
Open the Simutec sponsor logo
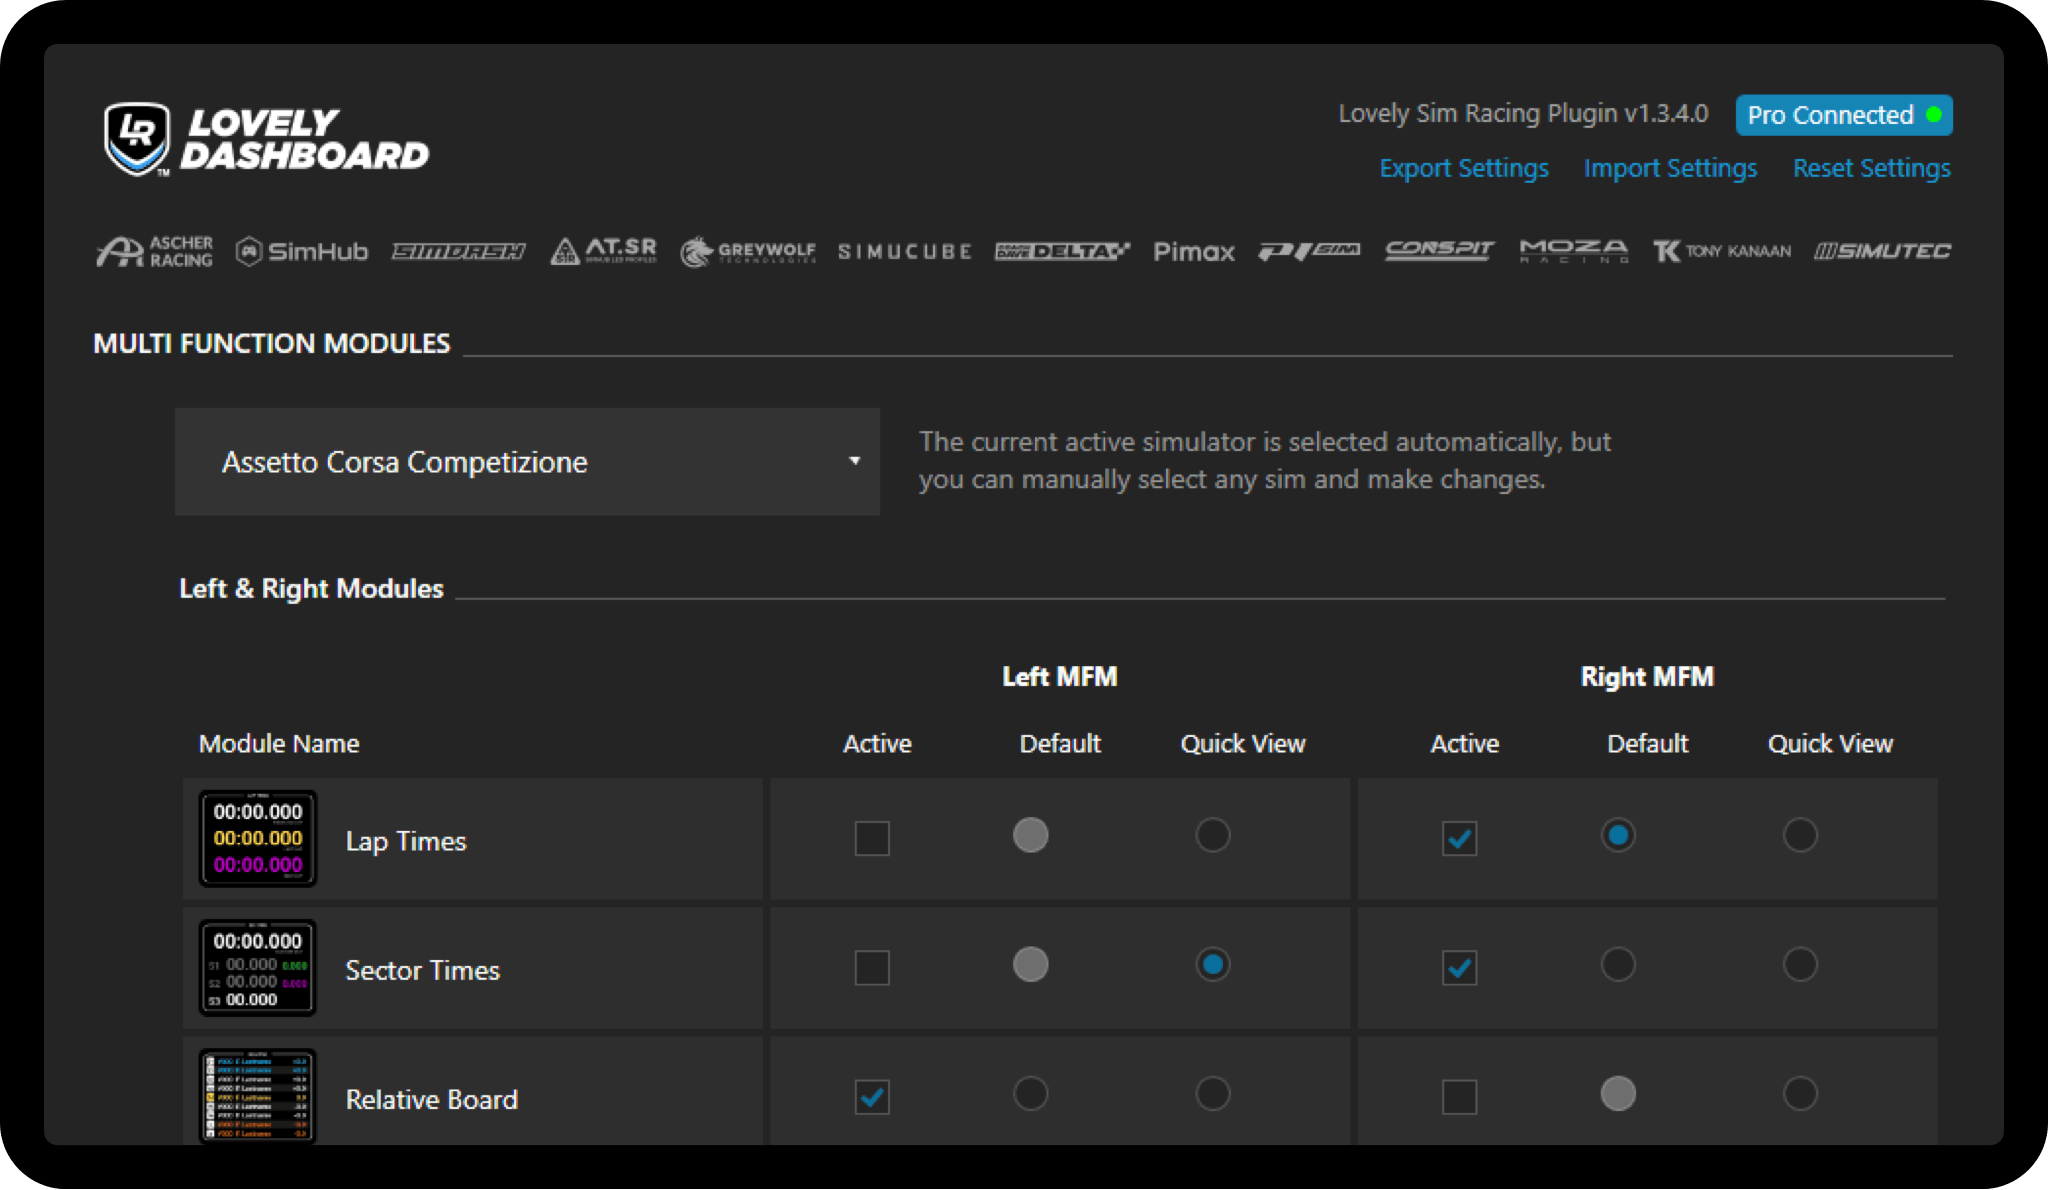tap(1882, 251)
